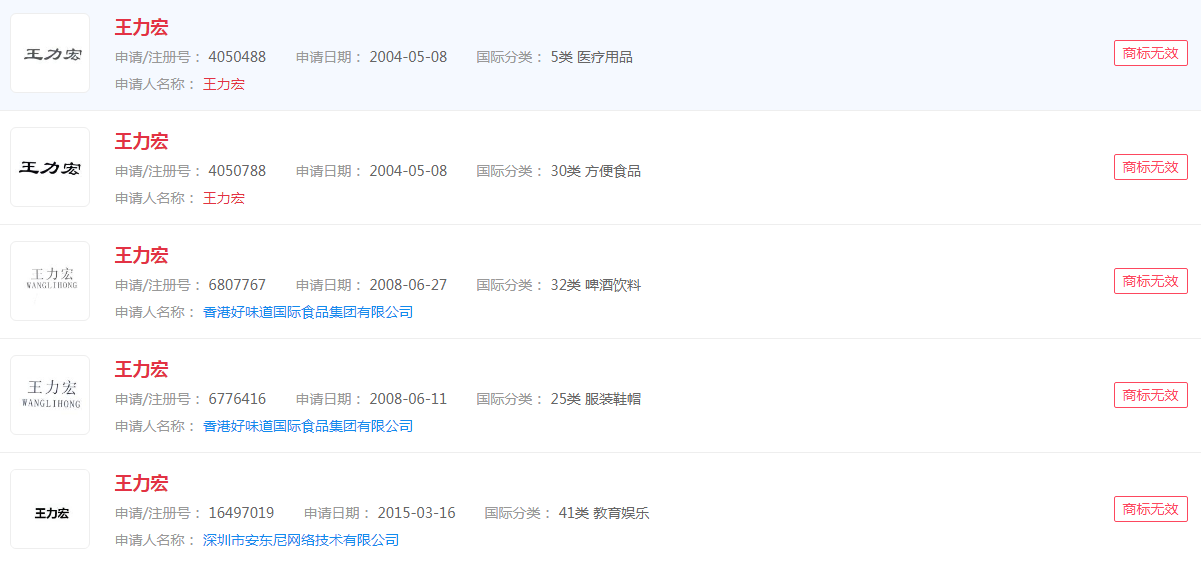Open trademark thumbnail for registration 4050488

click(x=50, y=53)
